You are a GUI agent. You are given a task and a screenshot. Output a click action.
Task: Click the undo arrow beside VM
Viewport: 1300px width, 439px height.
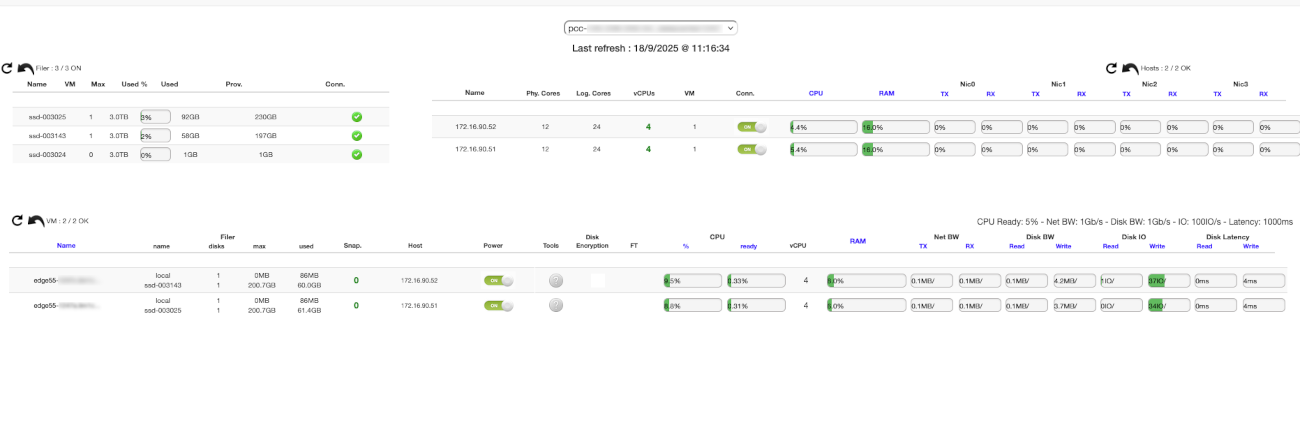tap(35, 220)
